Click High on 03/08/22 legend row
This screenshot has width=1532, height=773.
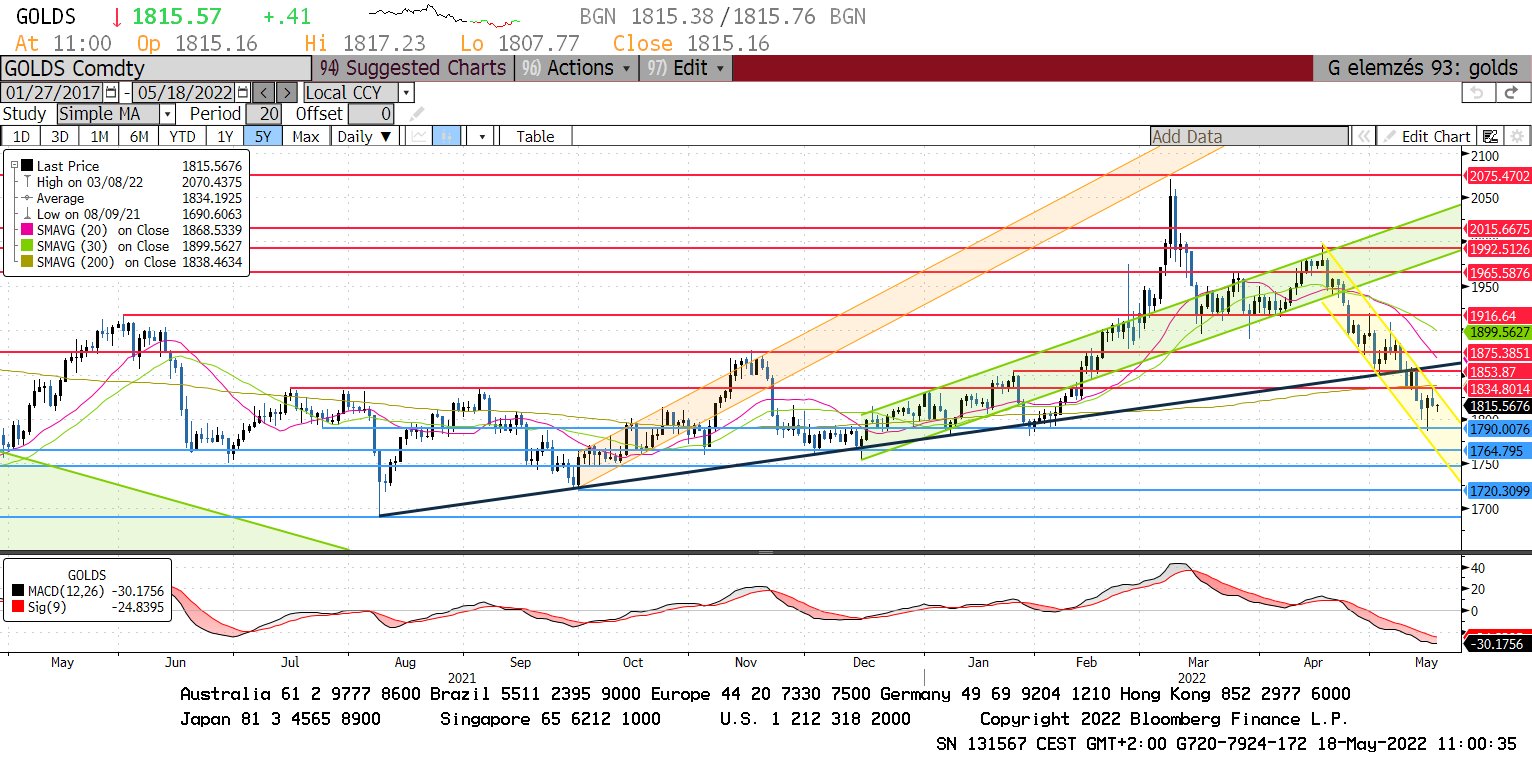click(x=131, y=182)
